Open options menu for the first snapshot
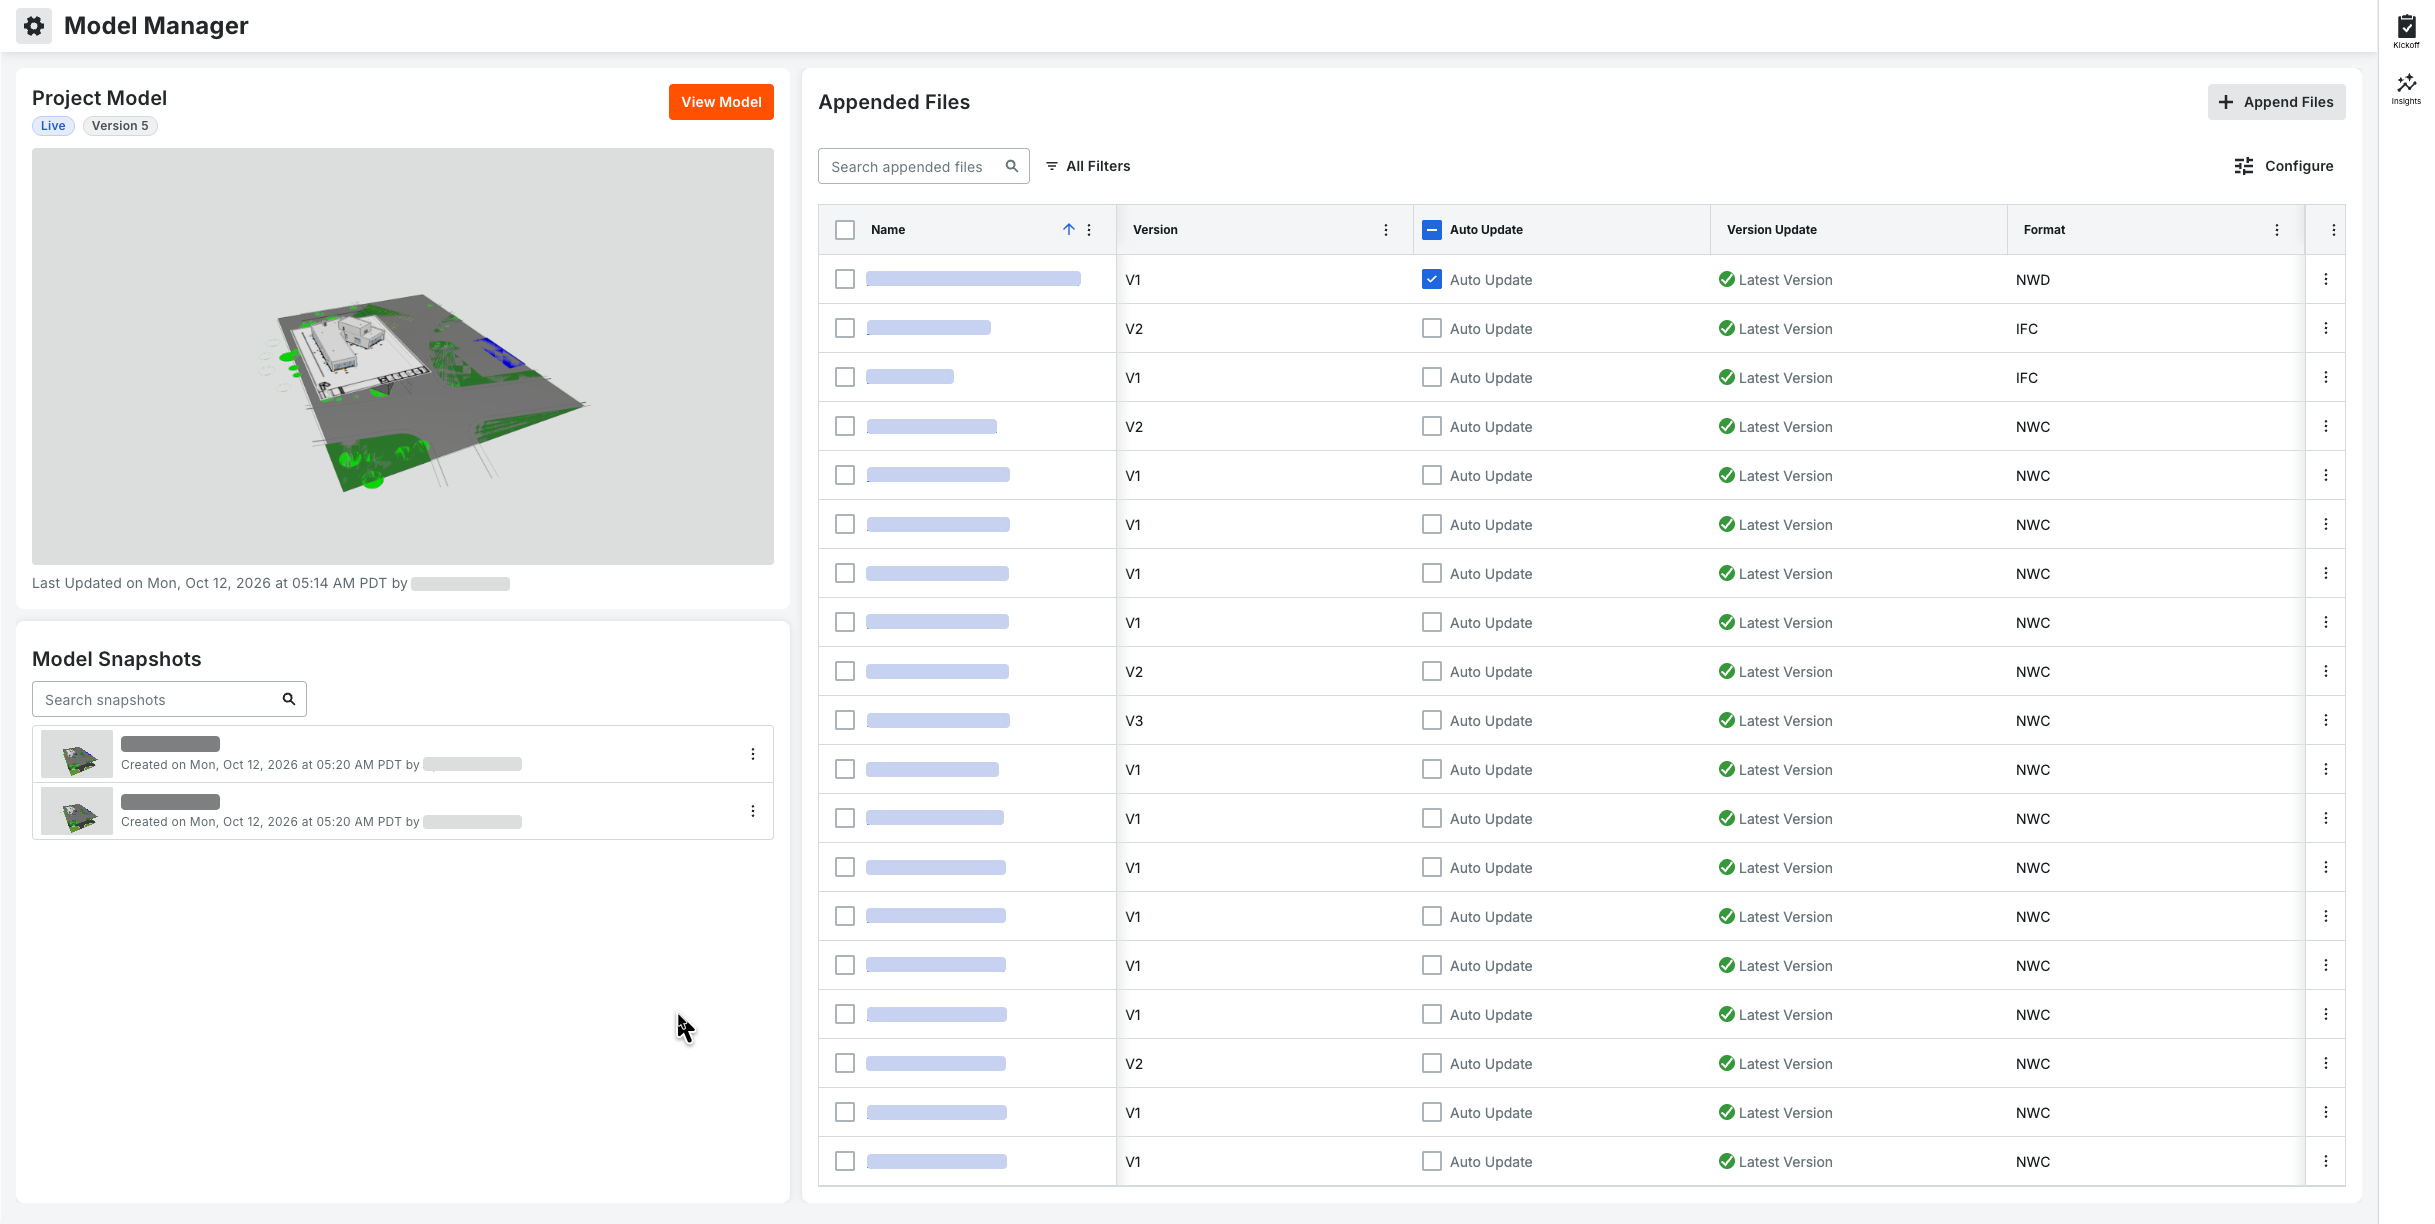Image resolution: width=2435 pixels, height=1224 pixels. click(x=753, y=754)
